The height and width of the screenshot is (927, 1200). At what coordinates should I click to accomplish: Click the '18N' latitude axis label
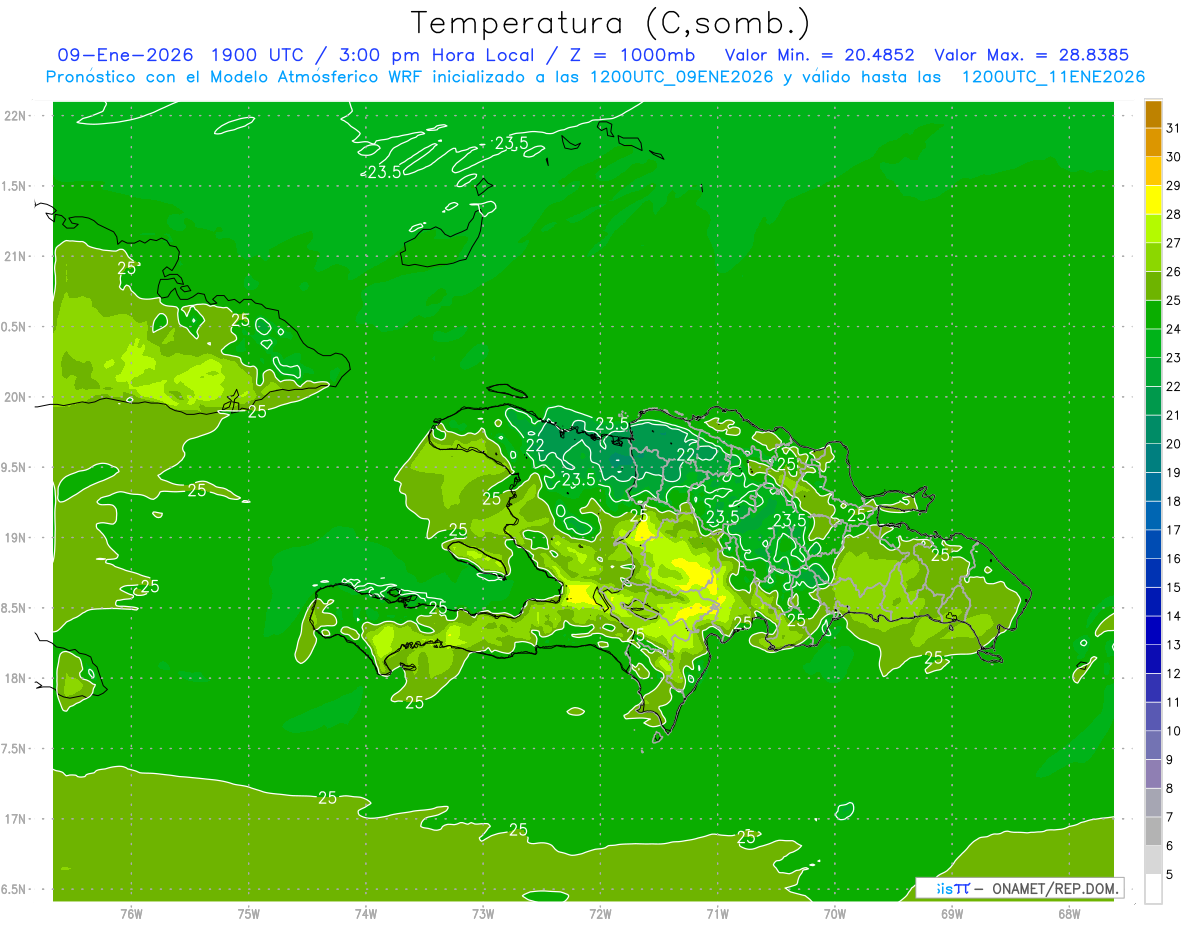15,679
